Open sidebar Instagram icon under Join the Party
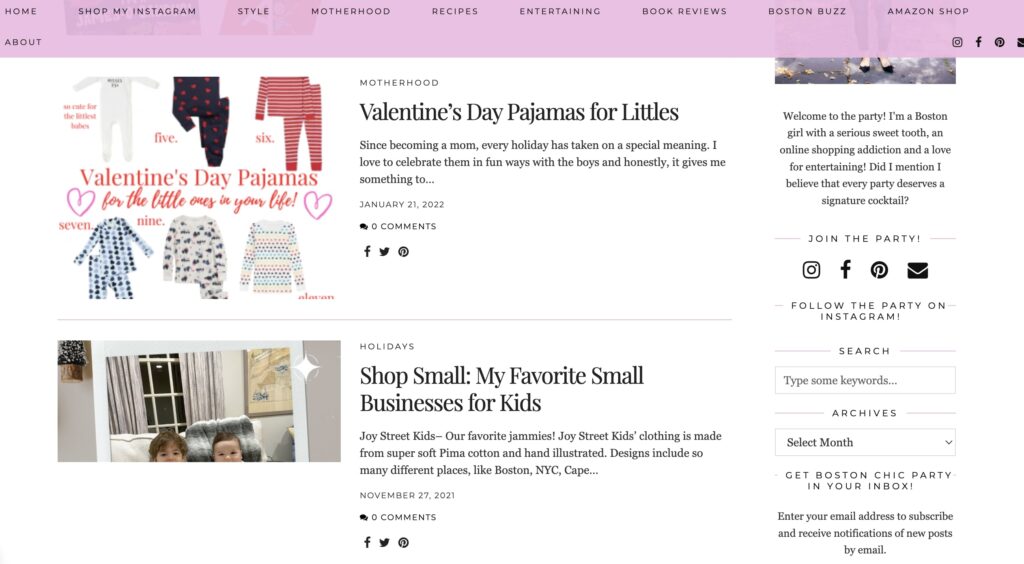This screenshot has height=564, width=1024. point(812,270)
